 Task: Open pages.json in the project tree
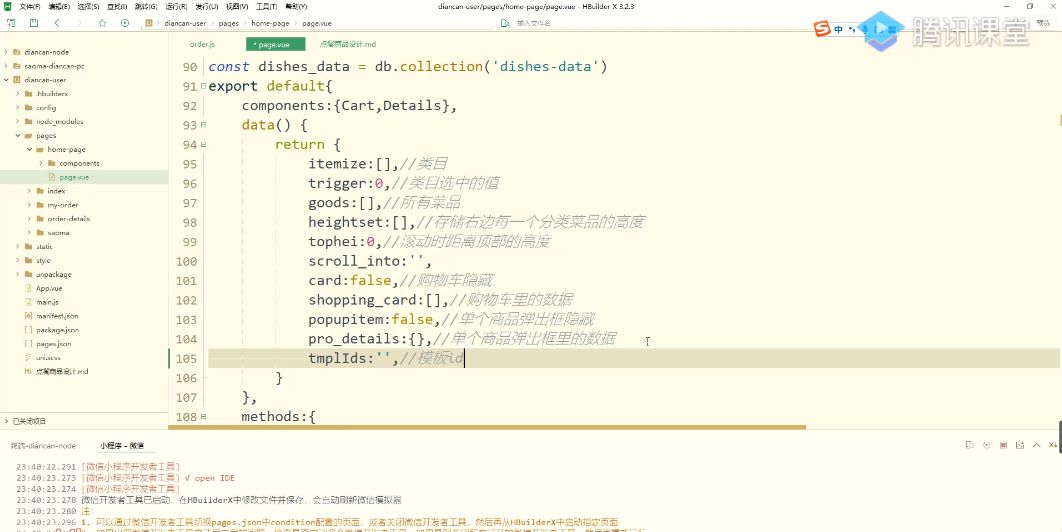click(x=54, y=344)
